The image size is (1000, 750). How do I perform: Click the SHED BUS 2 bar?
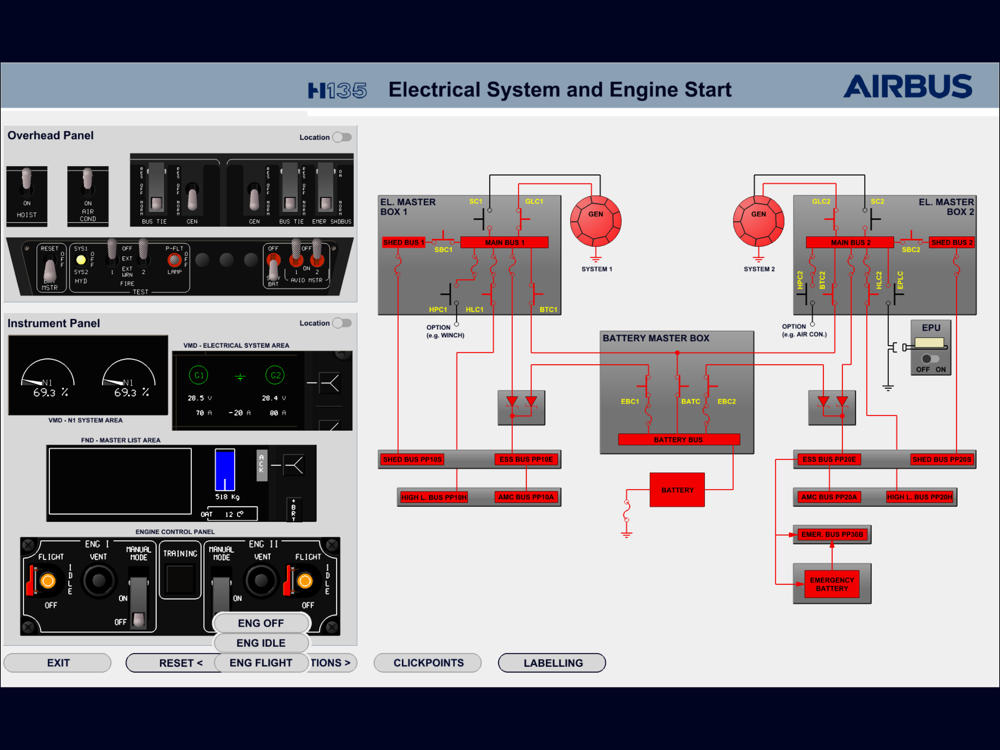tap(952, 242)
